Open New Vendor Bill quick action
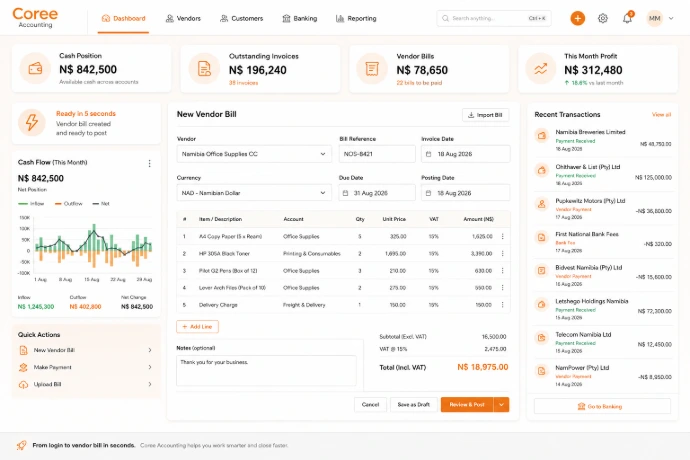This screenshot has height=460, width=690. (86, 350)
